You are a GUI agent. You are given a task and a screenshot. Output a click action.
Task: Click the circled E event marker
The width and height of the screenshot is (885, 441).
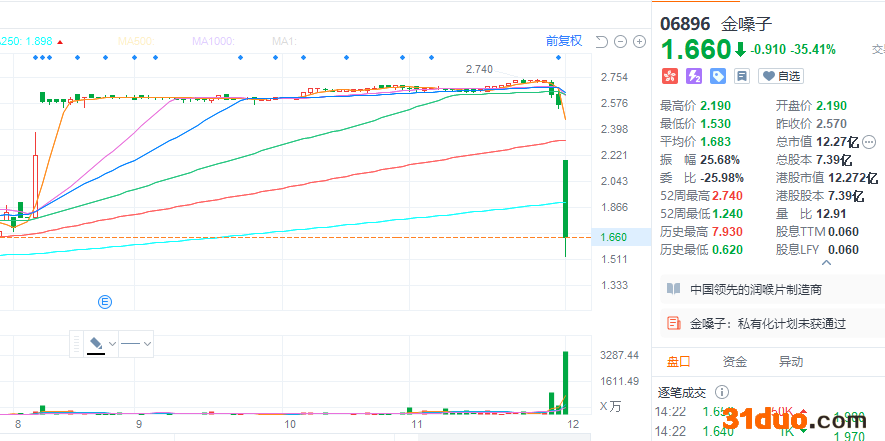103,301
